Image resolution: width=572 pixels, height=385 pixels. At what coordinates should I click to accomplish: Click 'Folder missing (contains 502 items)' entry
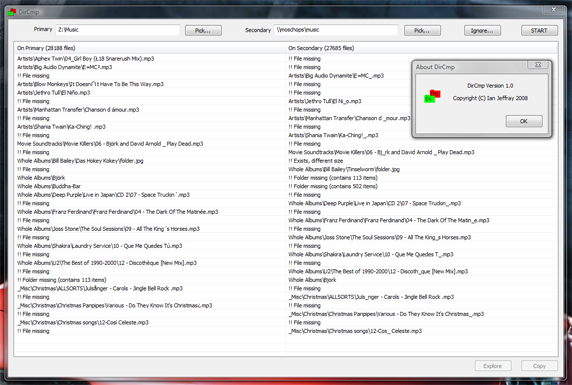click(x=333, y=186)
